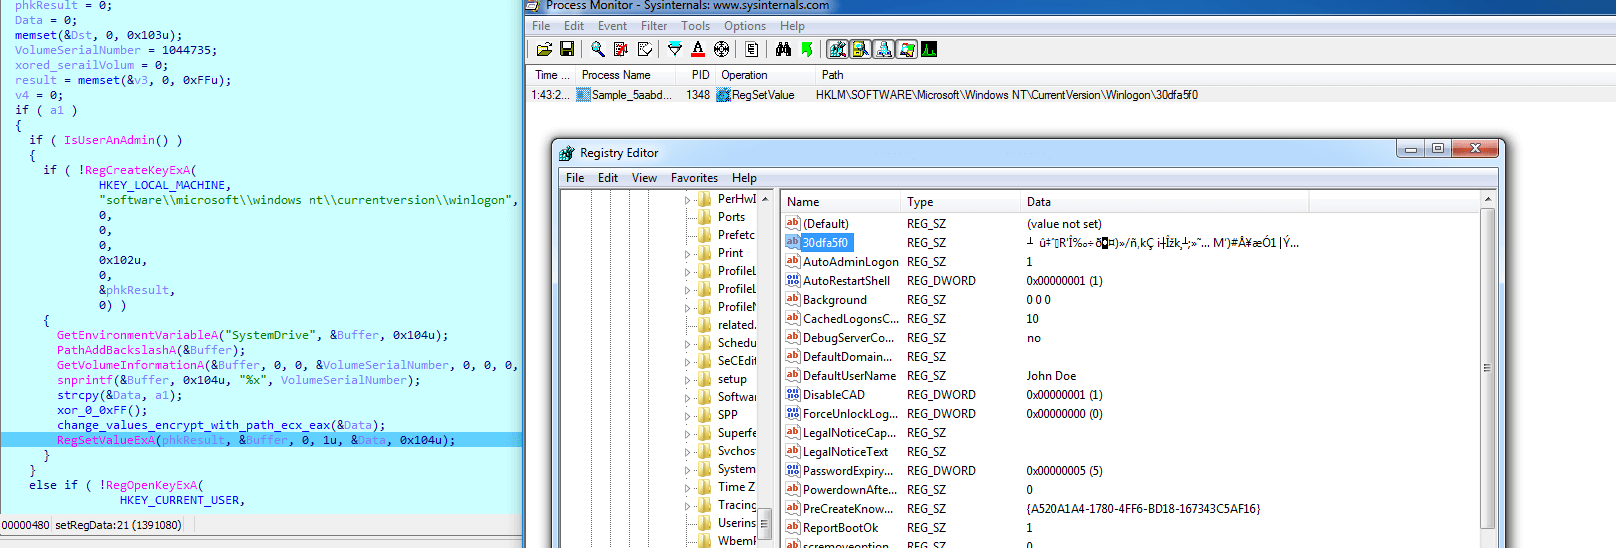Open the Filter funnel icon
The image size is (1616, 548).
(675, 49)
